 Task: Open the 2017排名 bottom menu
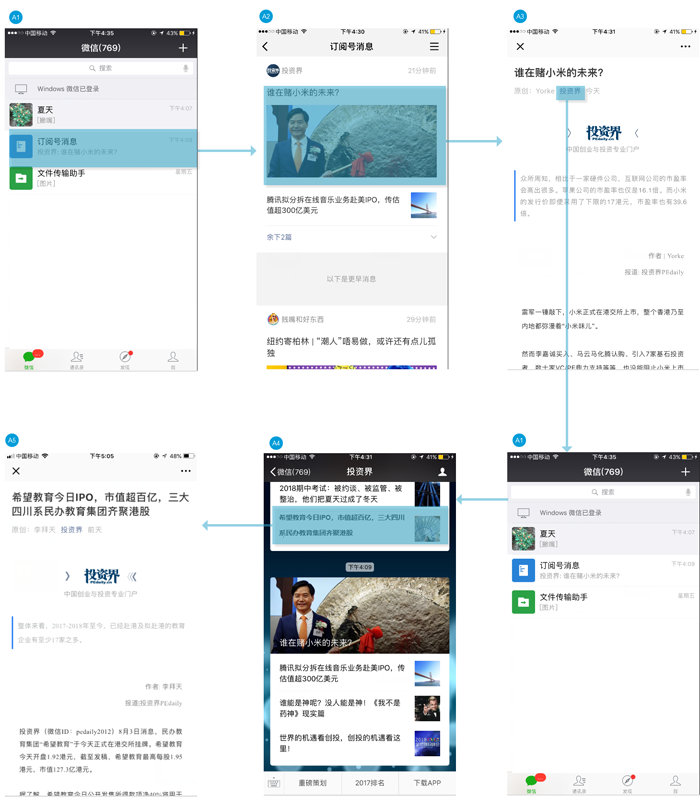(370, 782)
